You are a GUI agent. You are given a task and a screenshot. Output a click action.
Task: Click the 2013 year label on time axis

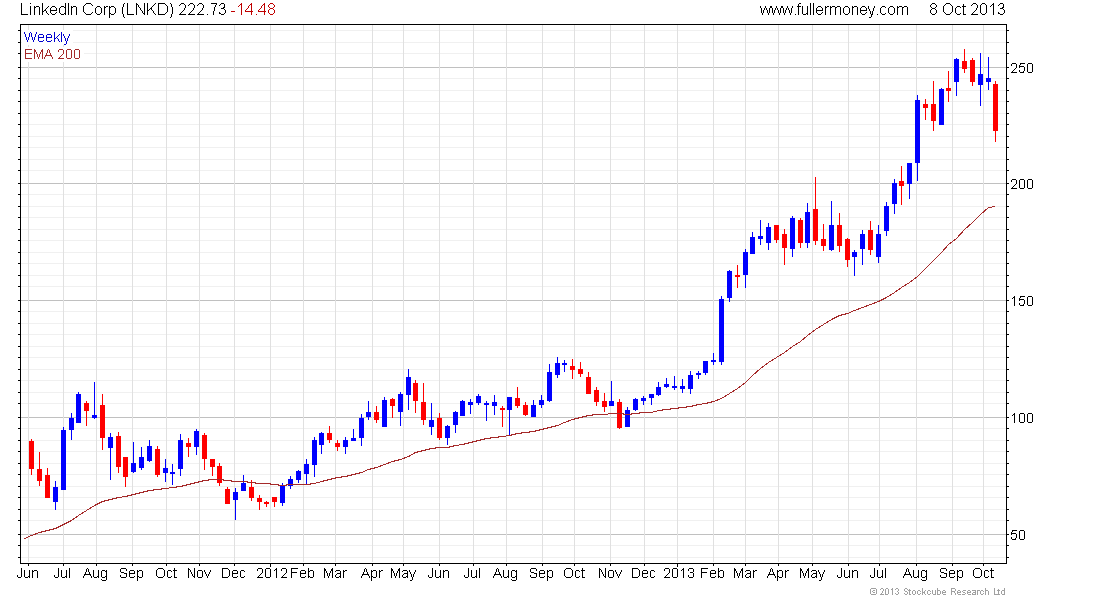pos(679,573)
